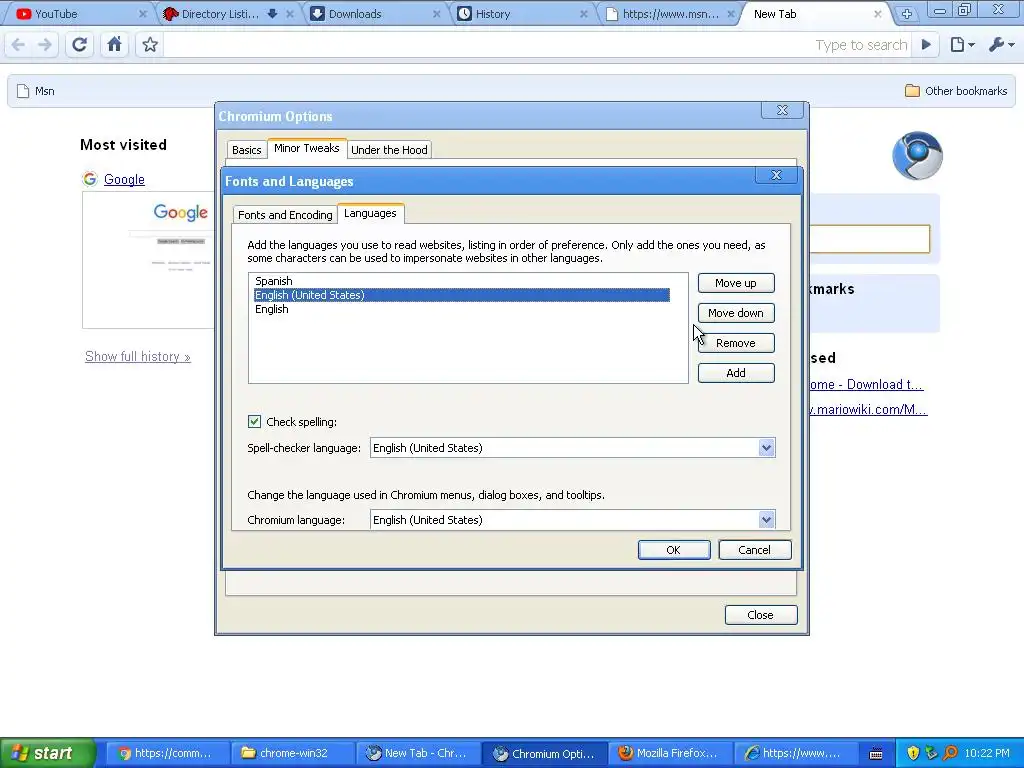Screen dimensions: 1024x768
Task: Toggle the Check spelling checkbox
Action: click(x=254, y=422)
